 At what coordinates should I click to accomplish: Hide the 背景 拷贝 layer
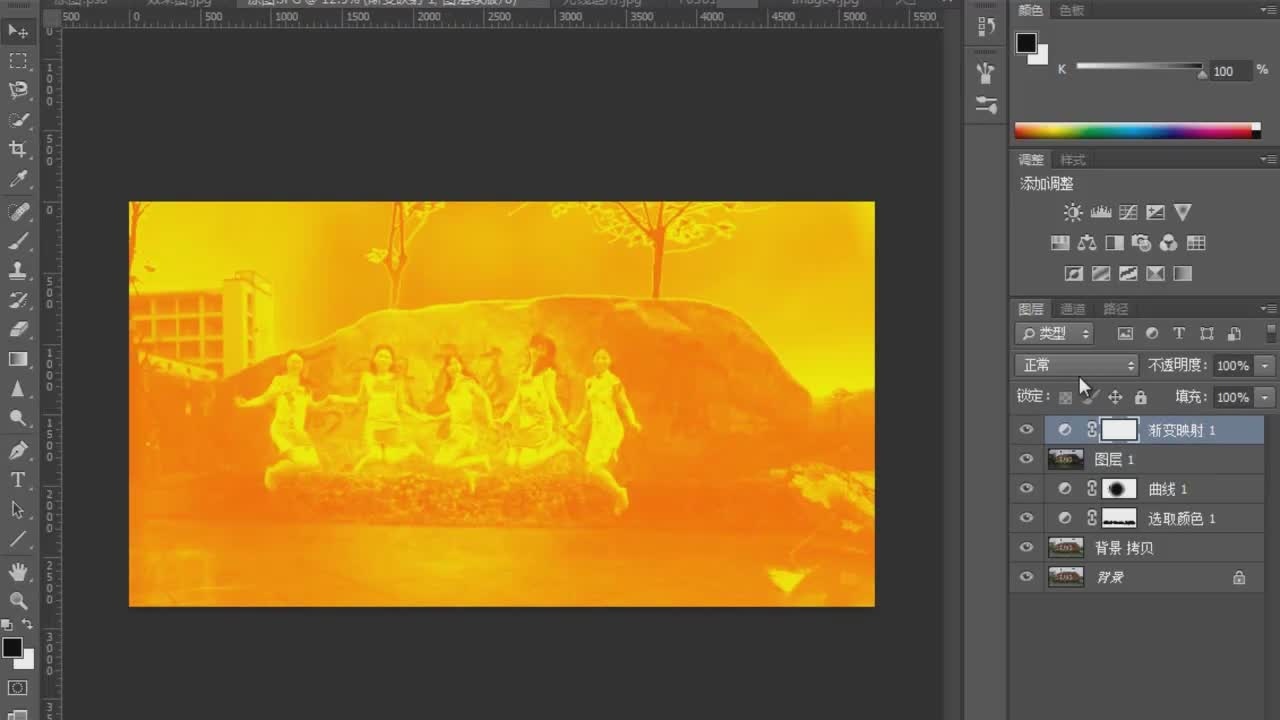(1026, 548)
